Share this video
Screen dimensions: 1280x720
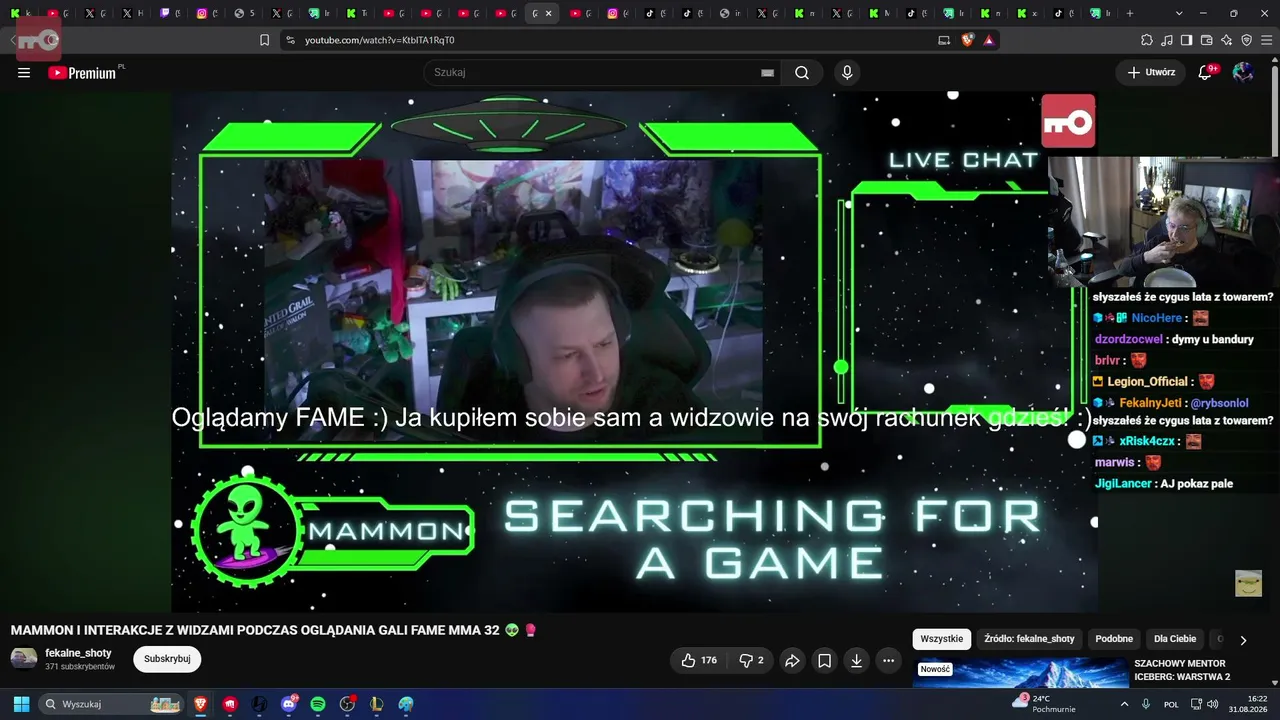click(792, 660)
